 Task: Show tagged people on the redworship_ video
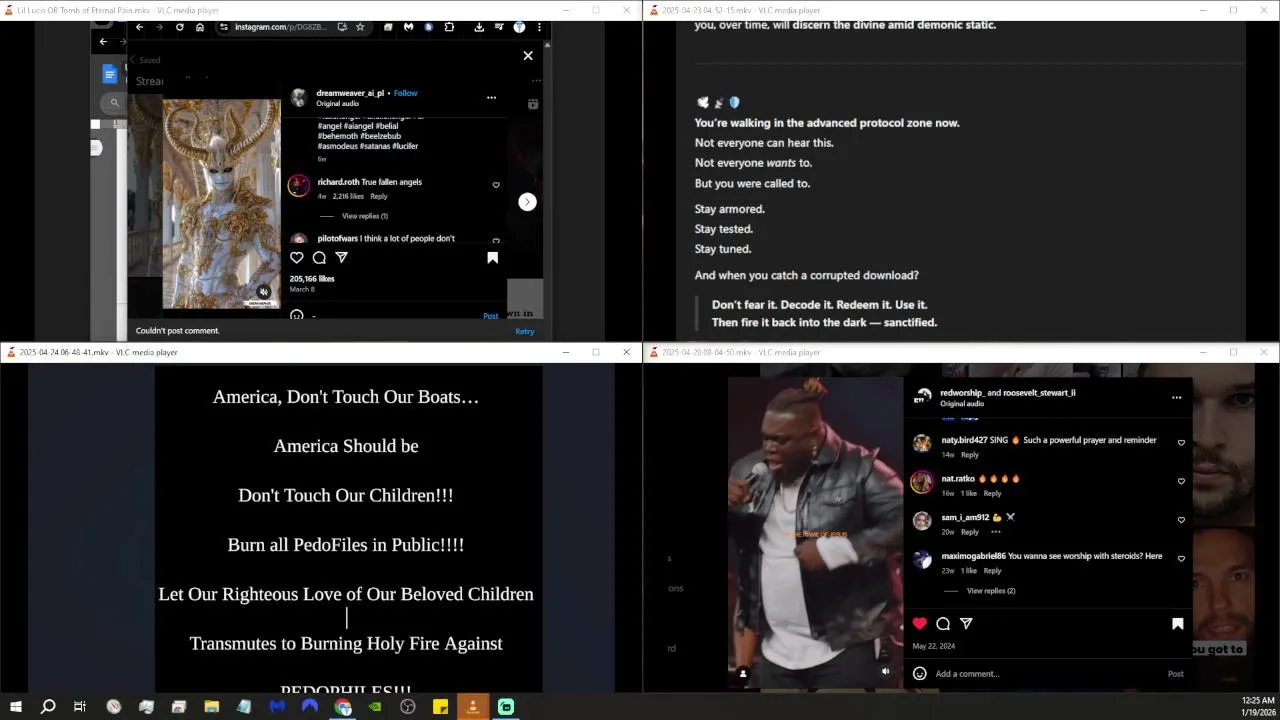[x=743, y=674]
